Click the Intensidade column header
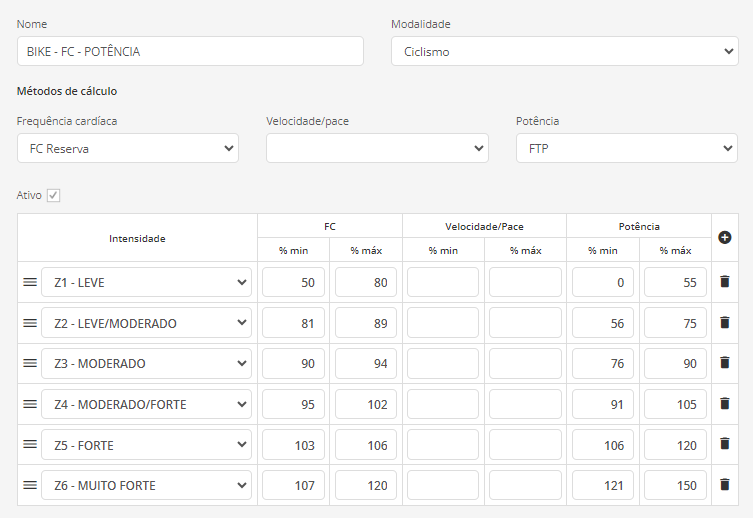This screenshot has width=753, height=518. point(137,239)
